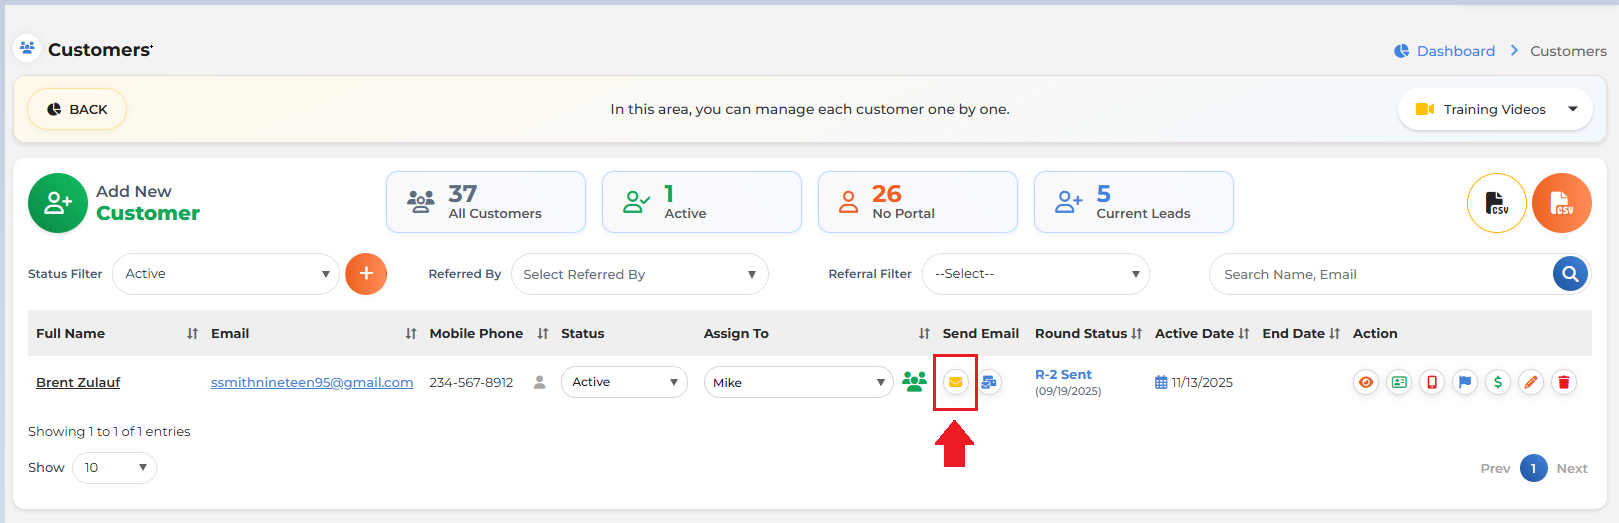Open the Select Referred By dropdown
The image size is (1619, 523).
pos(640,274)
